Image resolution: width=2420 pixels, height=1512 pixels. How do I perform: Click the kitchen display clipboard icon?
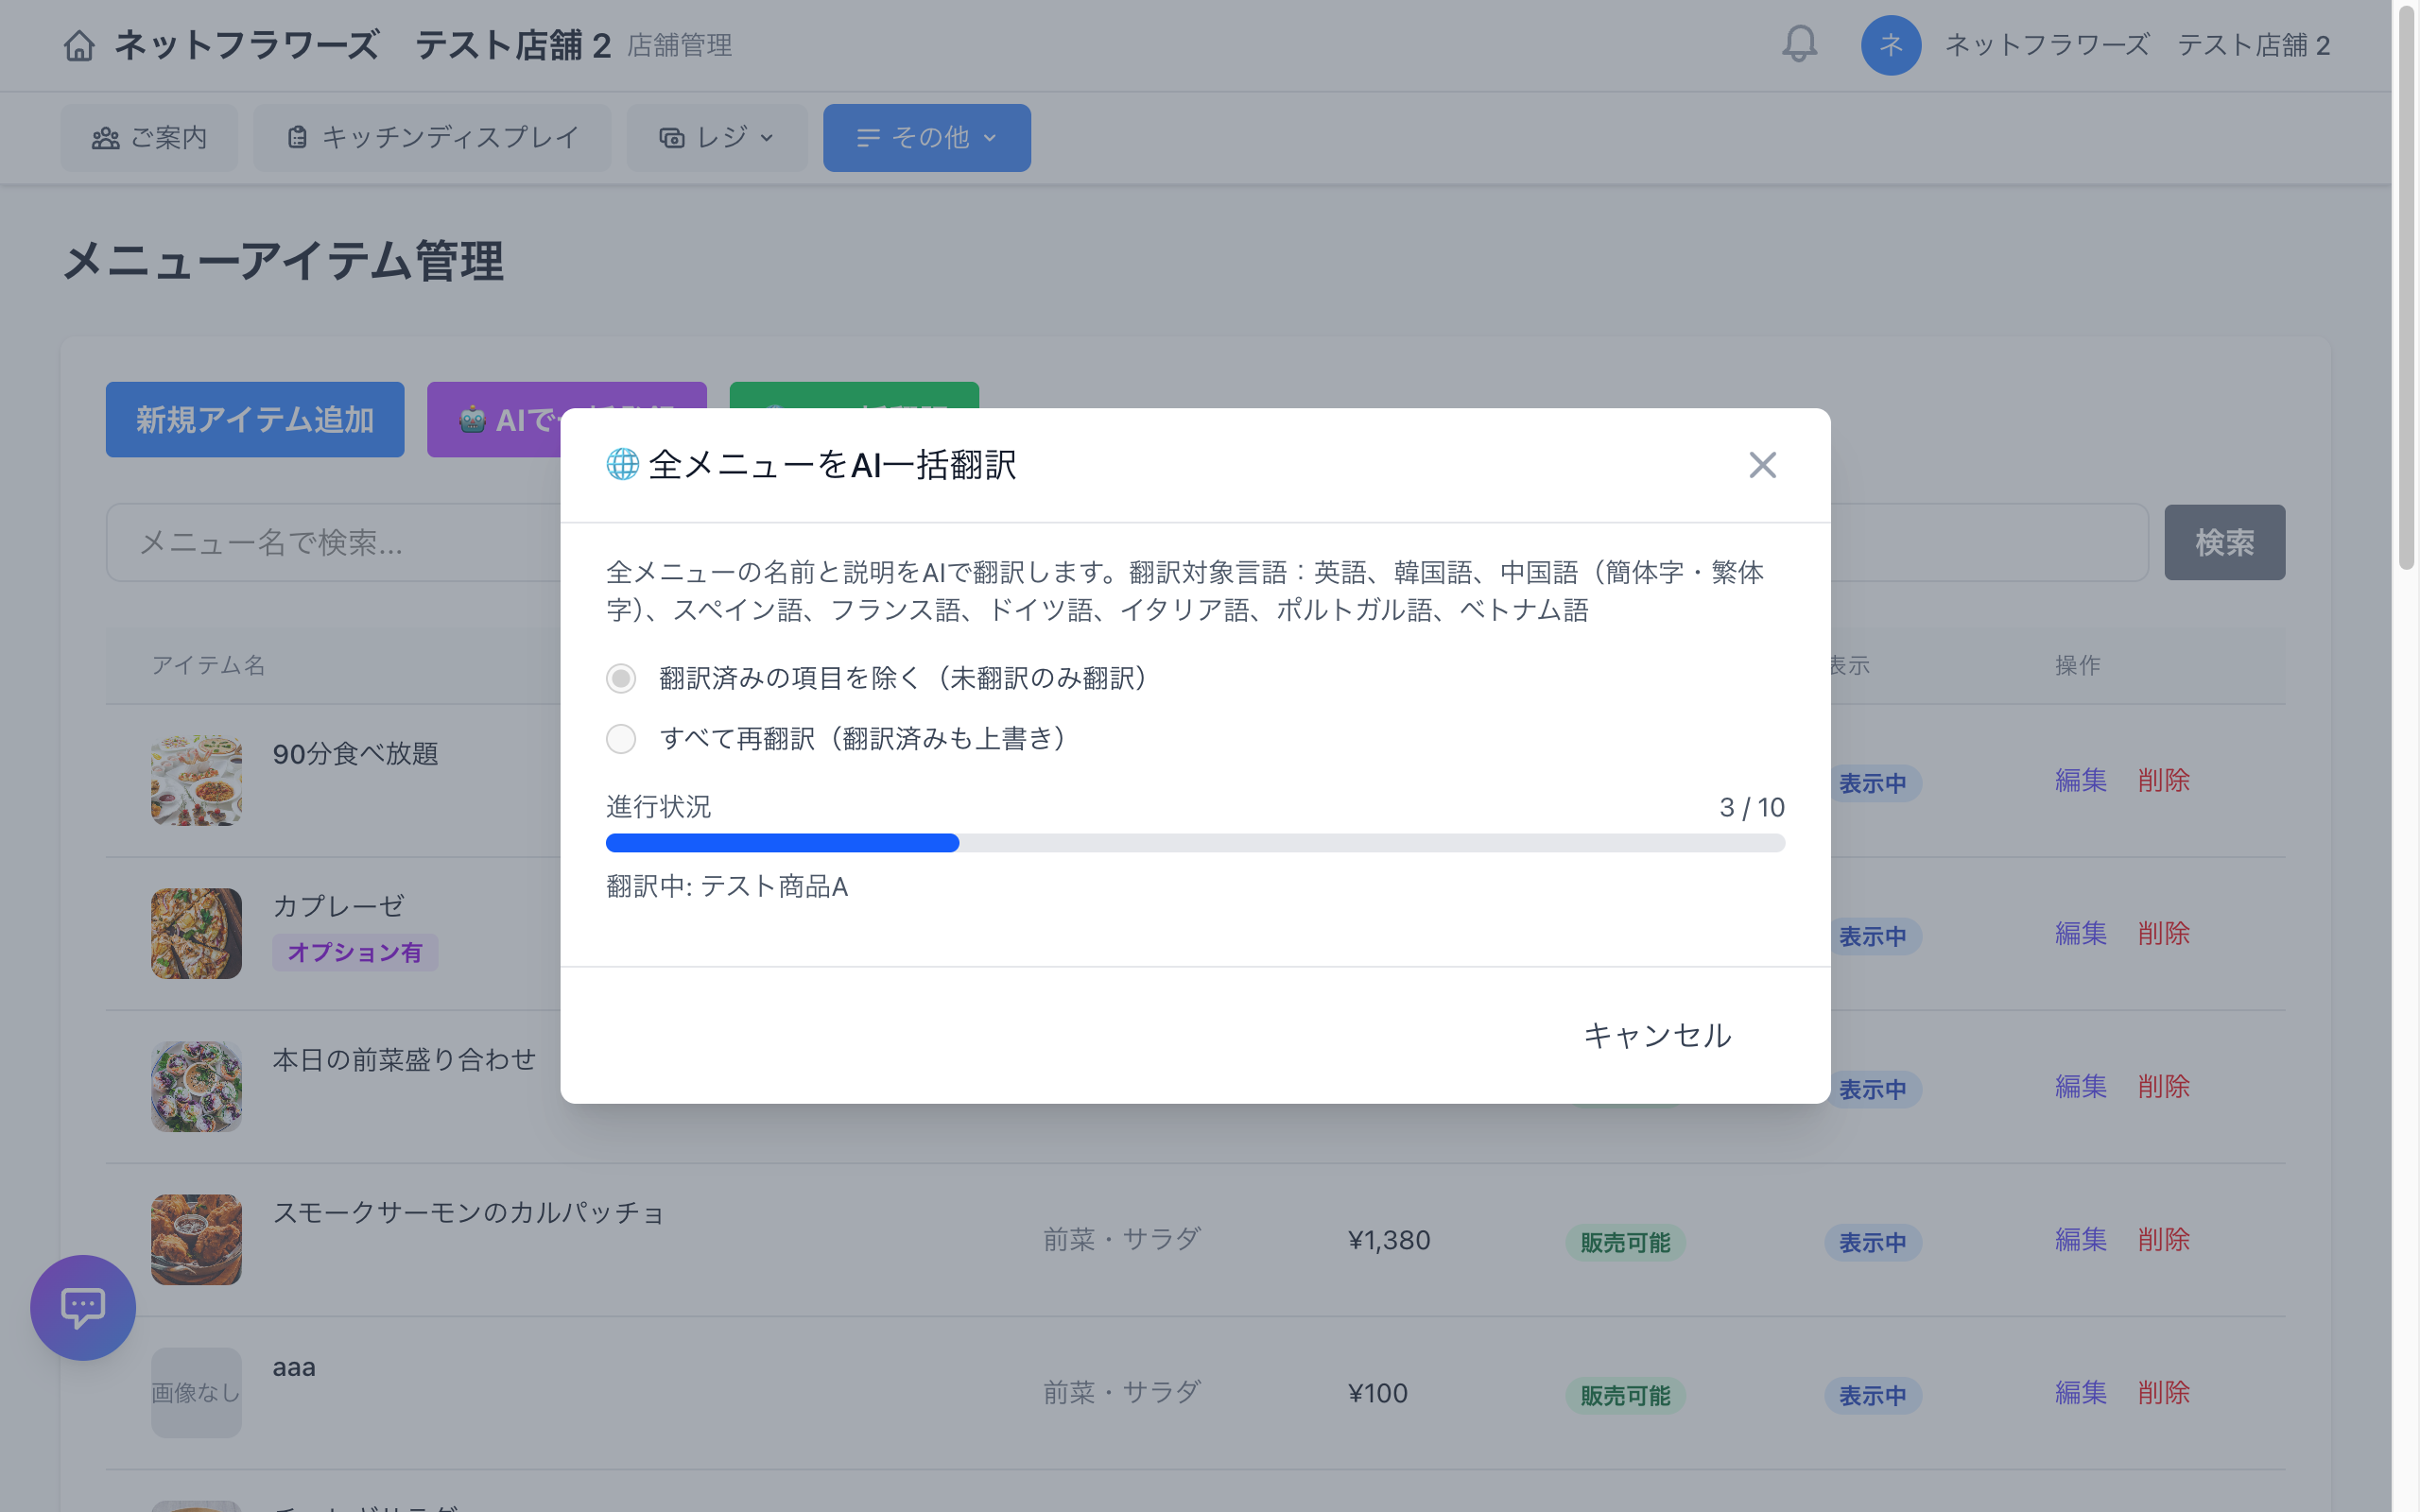pyautogui.click(x=295, y=137)
